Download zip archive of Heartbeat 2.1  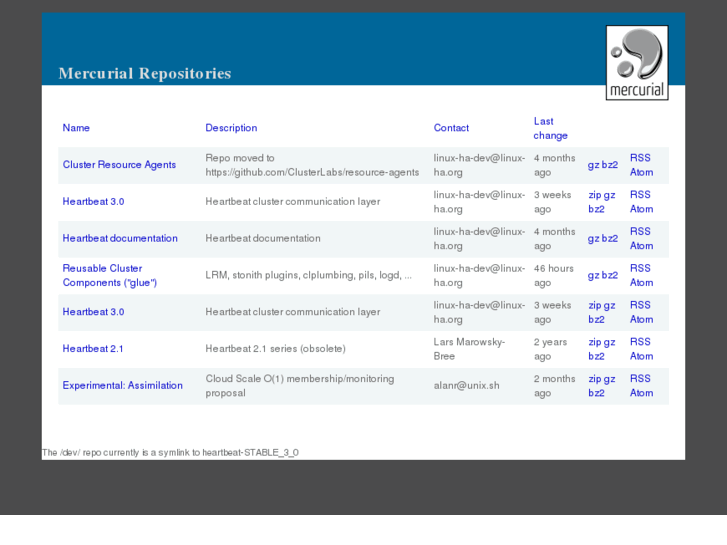pos(594,342)
